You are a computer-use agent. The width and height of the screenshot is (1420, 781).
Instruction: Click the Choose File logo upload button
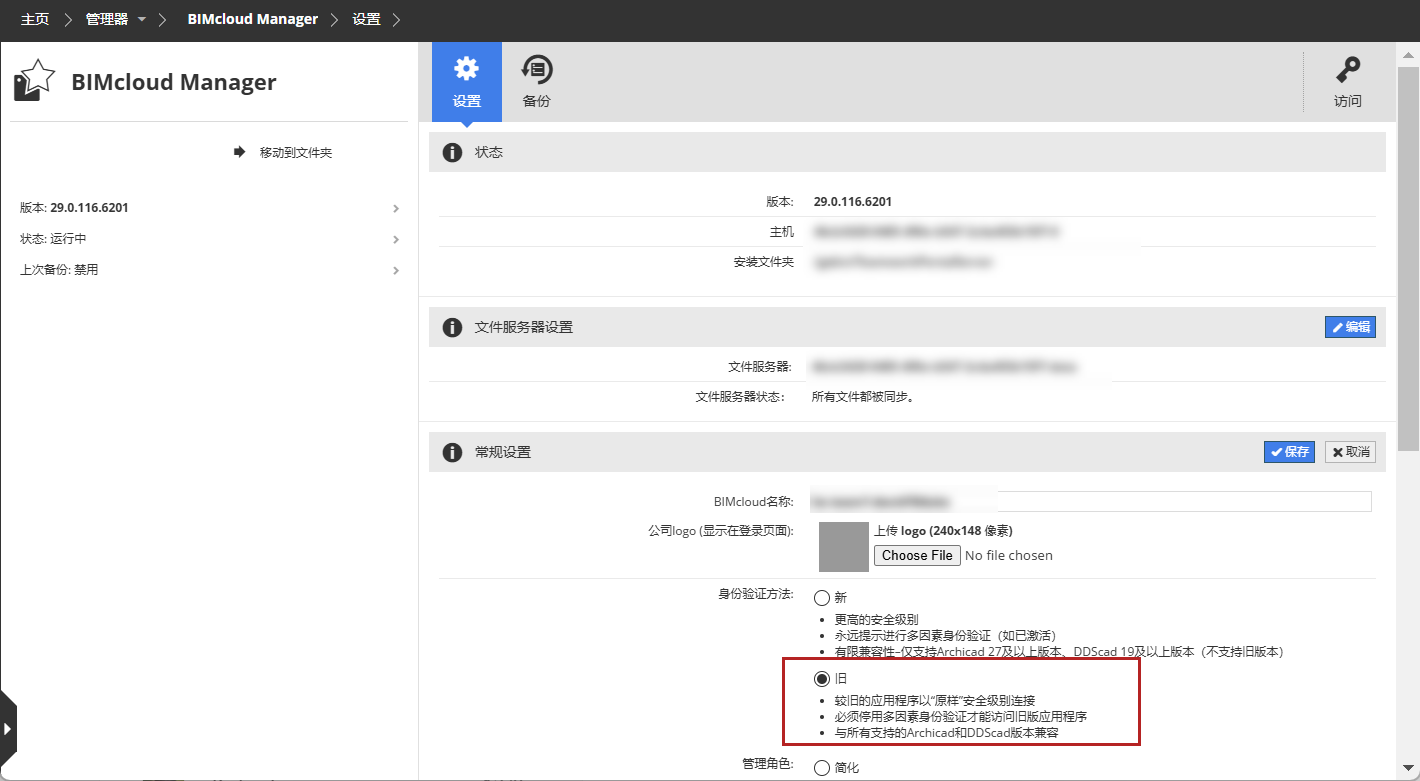coord(917,555)
